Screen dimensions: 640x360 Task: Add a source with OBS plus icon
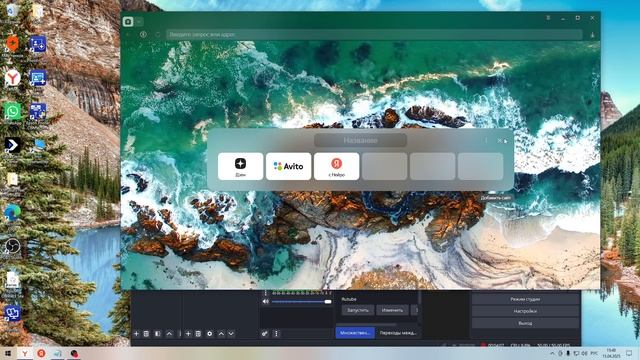[188, 333]
